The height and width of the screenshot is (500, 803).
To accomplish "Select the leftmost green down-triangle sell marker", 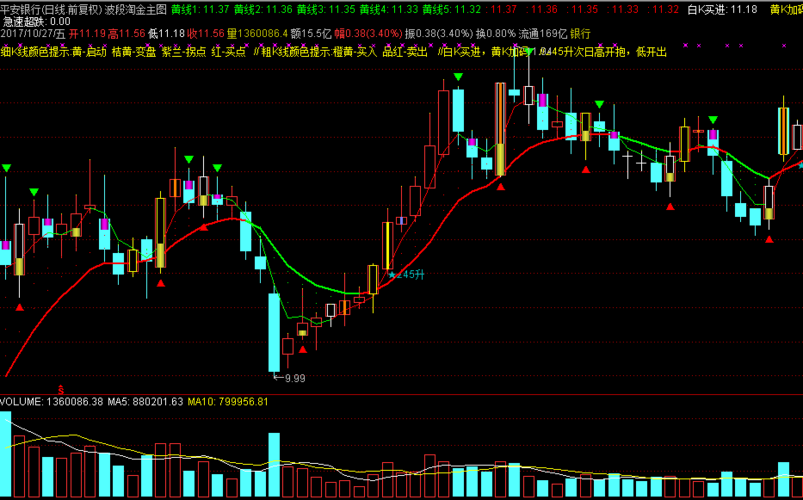I will tap(6, 167).
